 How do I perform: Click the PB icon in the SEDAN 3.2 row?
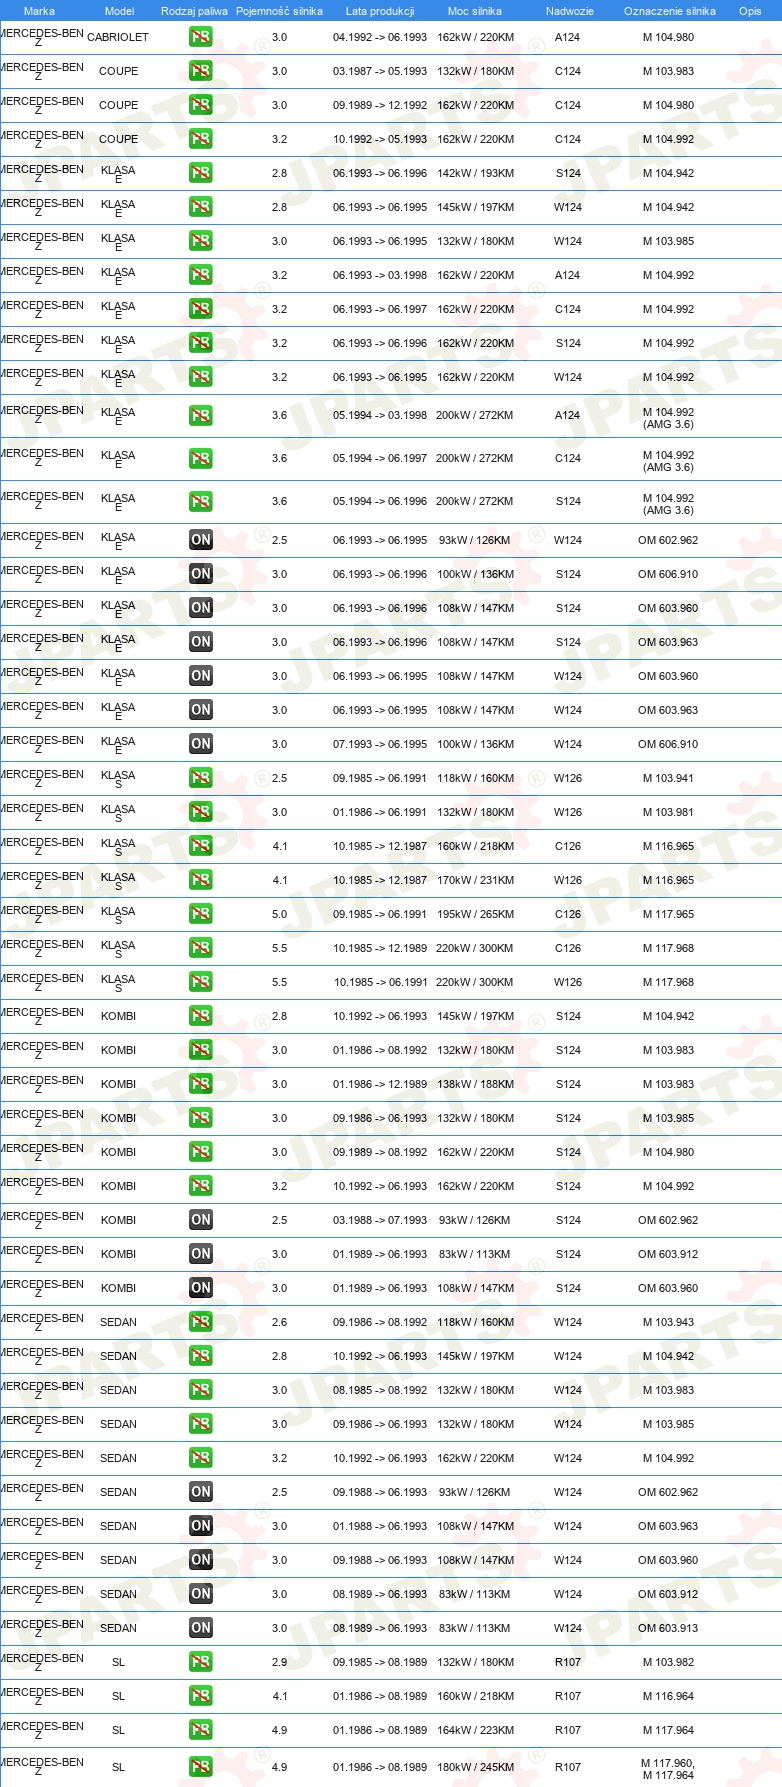point(201,1458)
